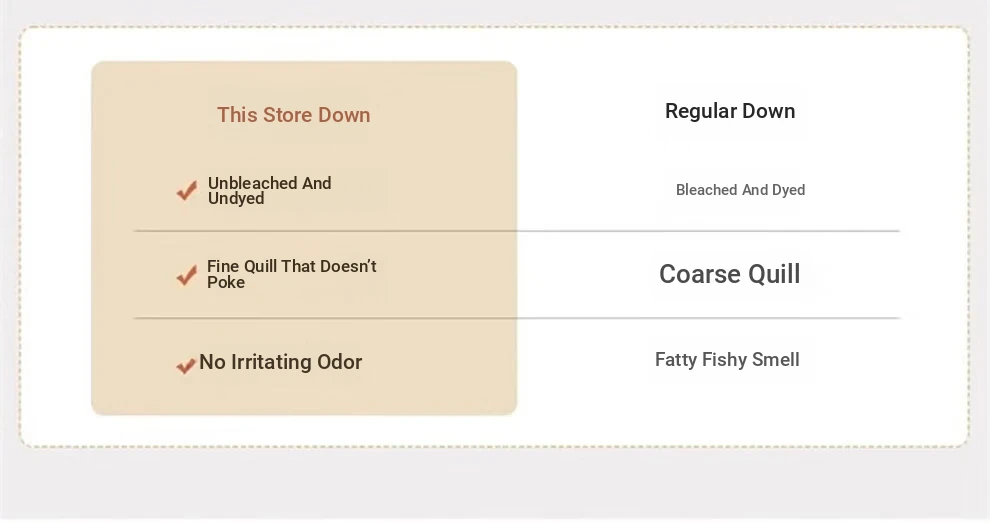
Task: Click the This Store Down heading
Action: [x=293, y=115]
